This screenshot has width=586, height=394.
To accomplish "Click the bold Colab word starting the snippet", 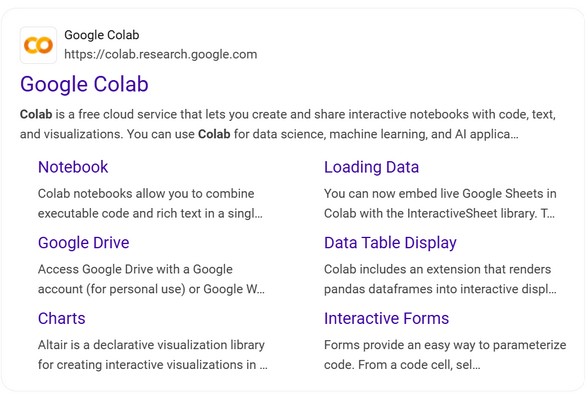I will pyautogui.click(x=36, y=114).
